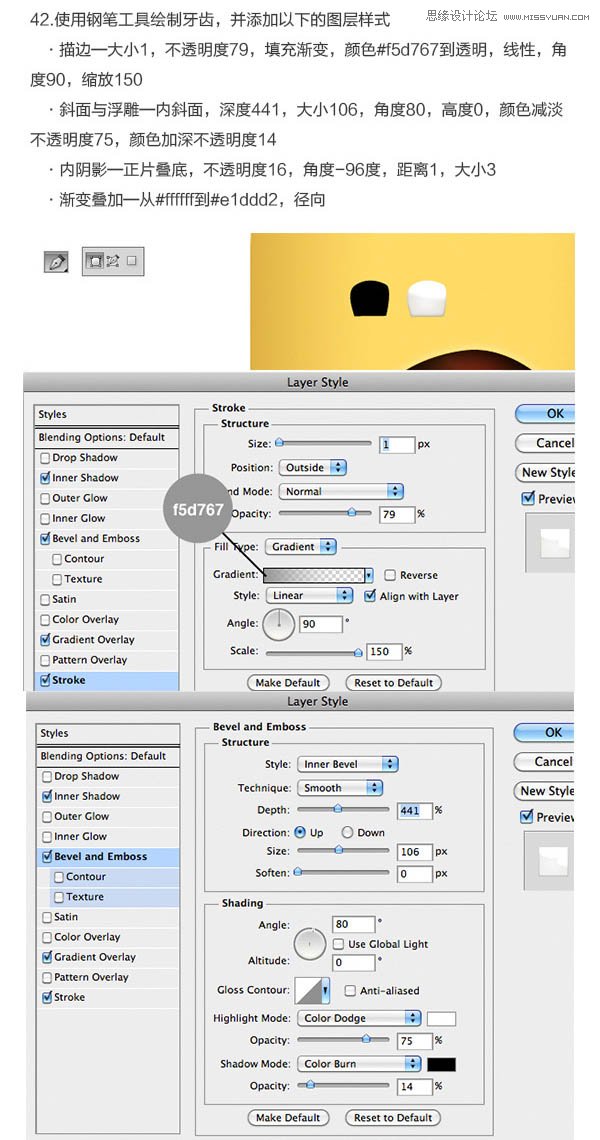Open the bevel Style dropdown showing Inner Bevel
This screenshot has width=600, height=1140.
348,764
